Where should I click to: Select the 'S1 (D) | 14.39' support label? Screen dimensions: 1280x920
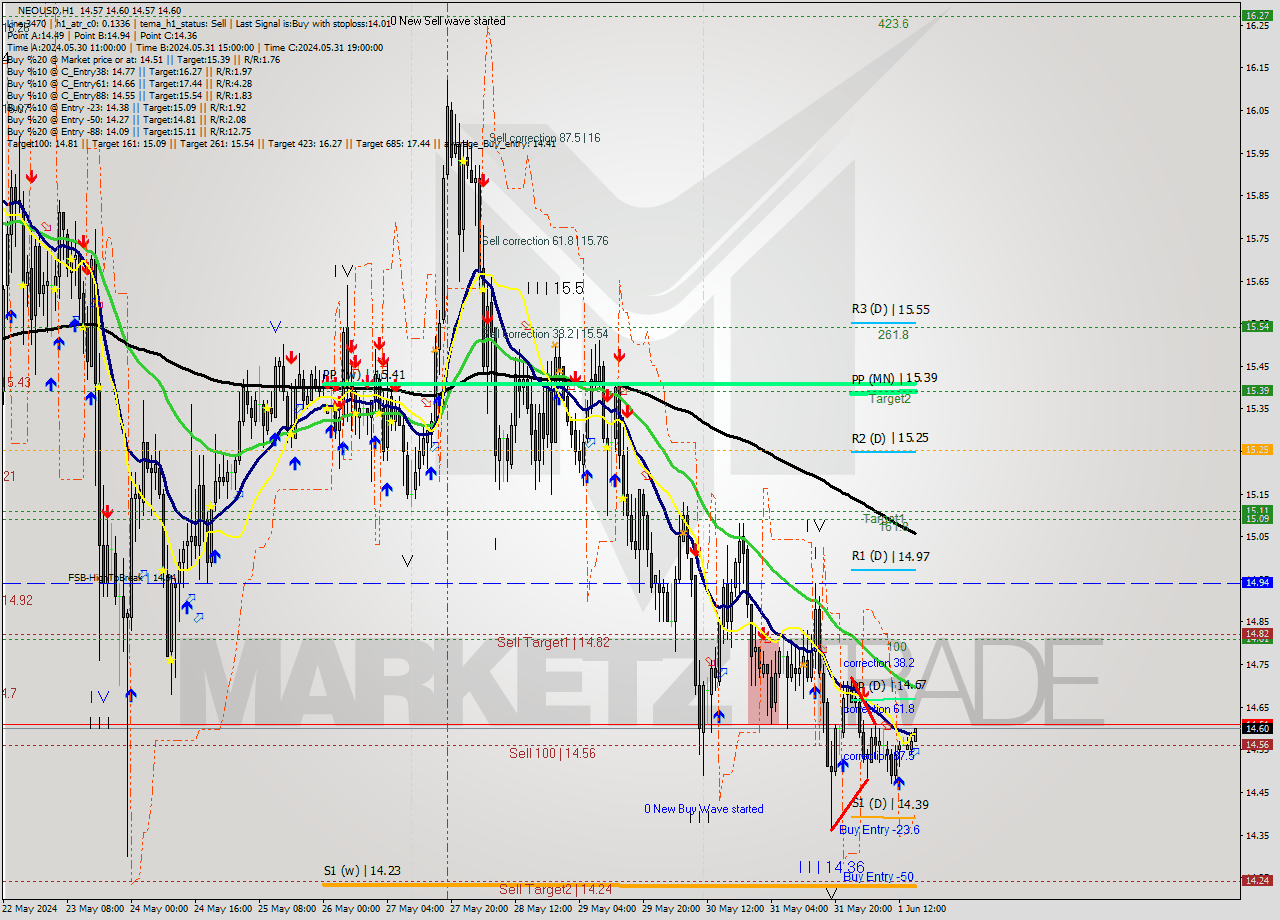pyautogui.click(x=890, y=804)
